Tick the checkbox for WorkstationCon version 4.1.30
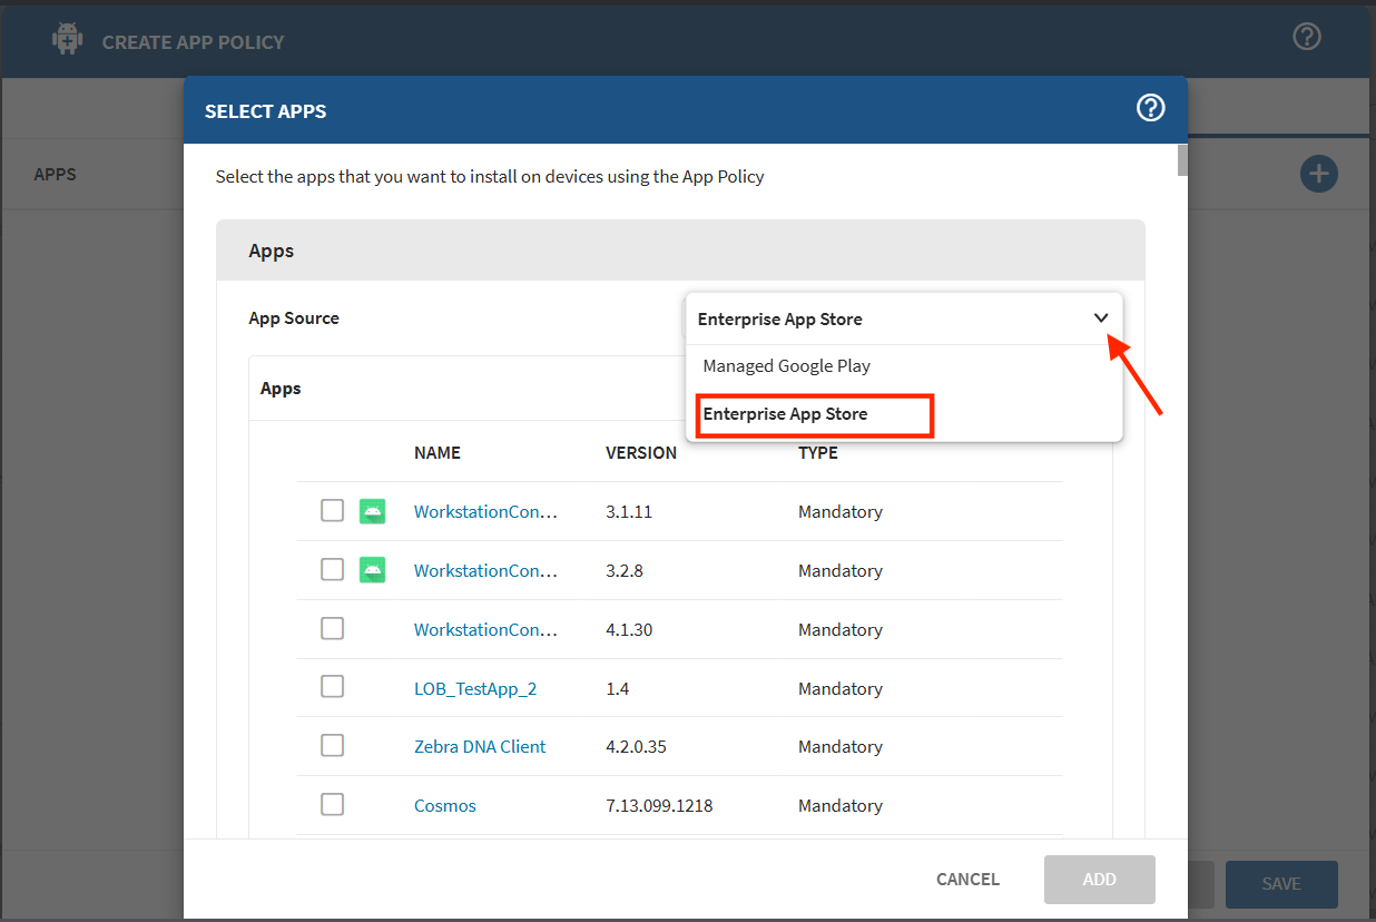 (332, 629)
